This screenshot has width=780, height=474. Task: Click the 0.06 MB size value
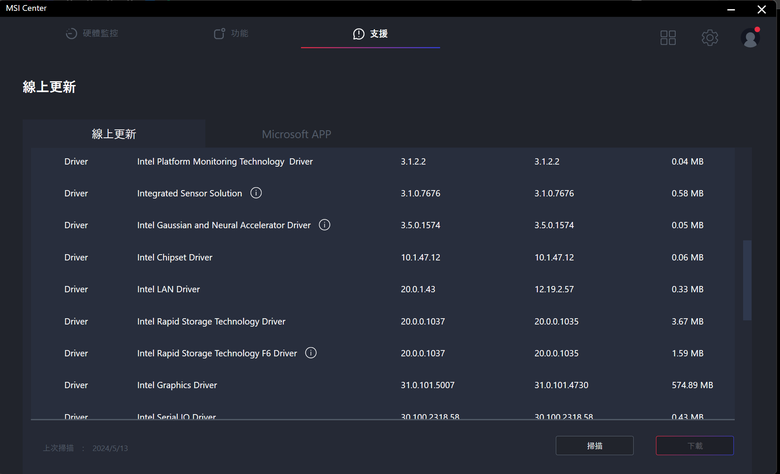(x=687, y=258)
